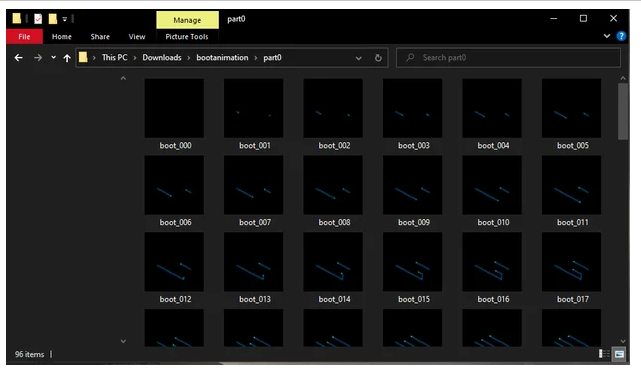
Task: Switch to the View ribbon tab
Action: pyautogui.click(x=137, y=36)
